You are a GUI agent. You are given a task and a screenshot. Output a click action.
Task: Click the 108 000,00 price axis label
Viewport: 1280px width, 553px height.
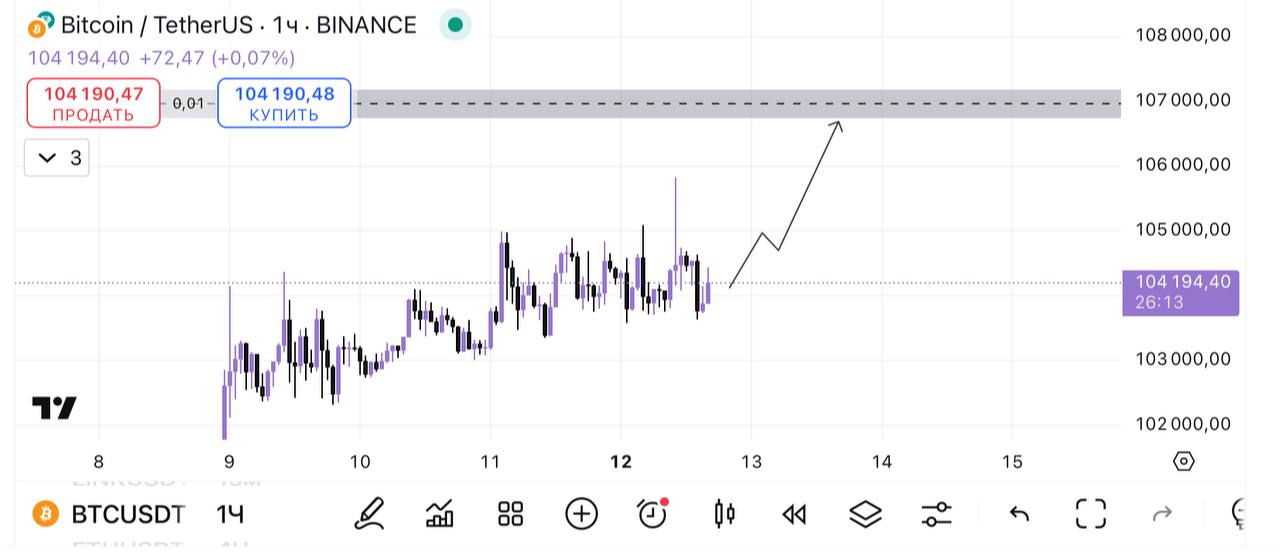1183,35
